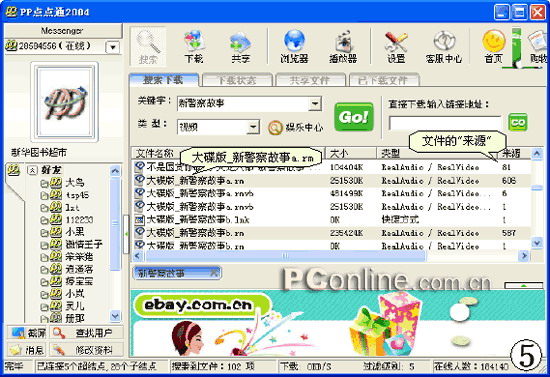Click friends list scroll down arrow
The height and width of the screenshot is (377, 550).
[x=115, y=316]
